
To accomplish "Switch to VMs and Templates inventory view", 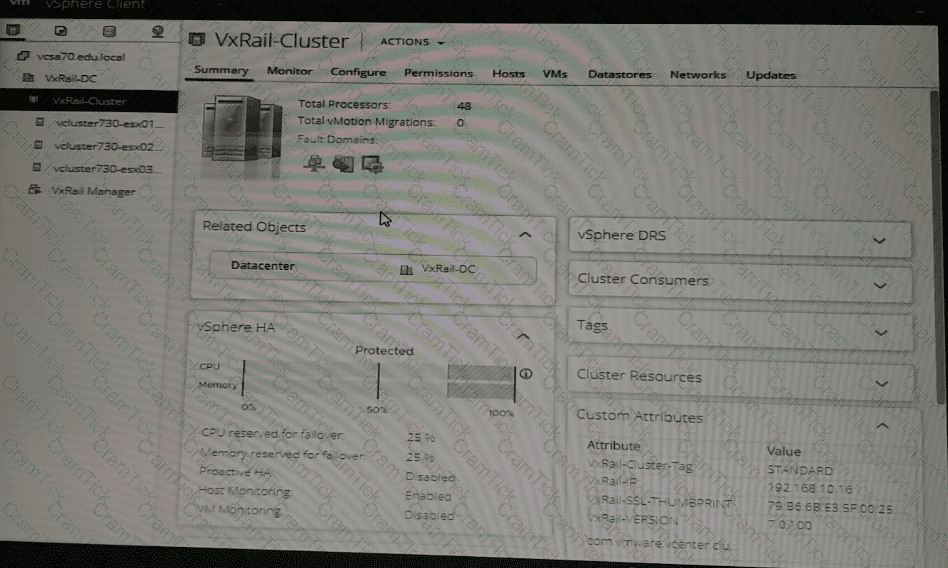I will [x=61, y=32].
